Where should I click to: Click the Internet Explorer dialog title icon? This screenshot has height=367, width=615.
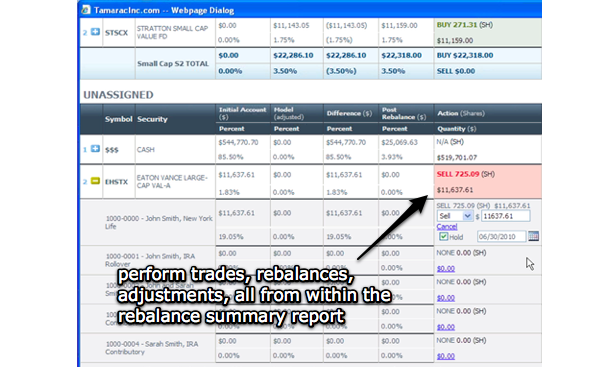point(86,10)
